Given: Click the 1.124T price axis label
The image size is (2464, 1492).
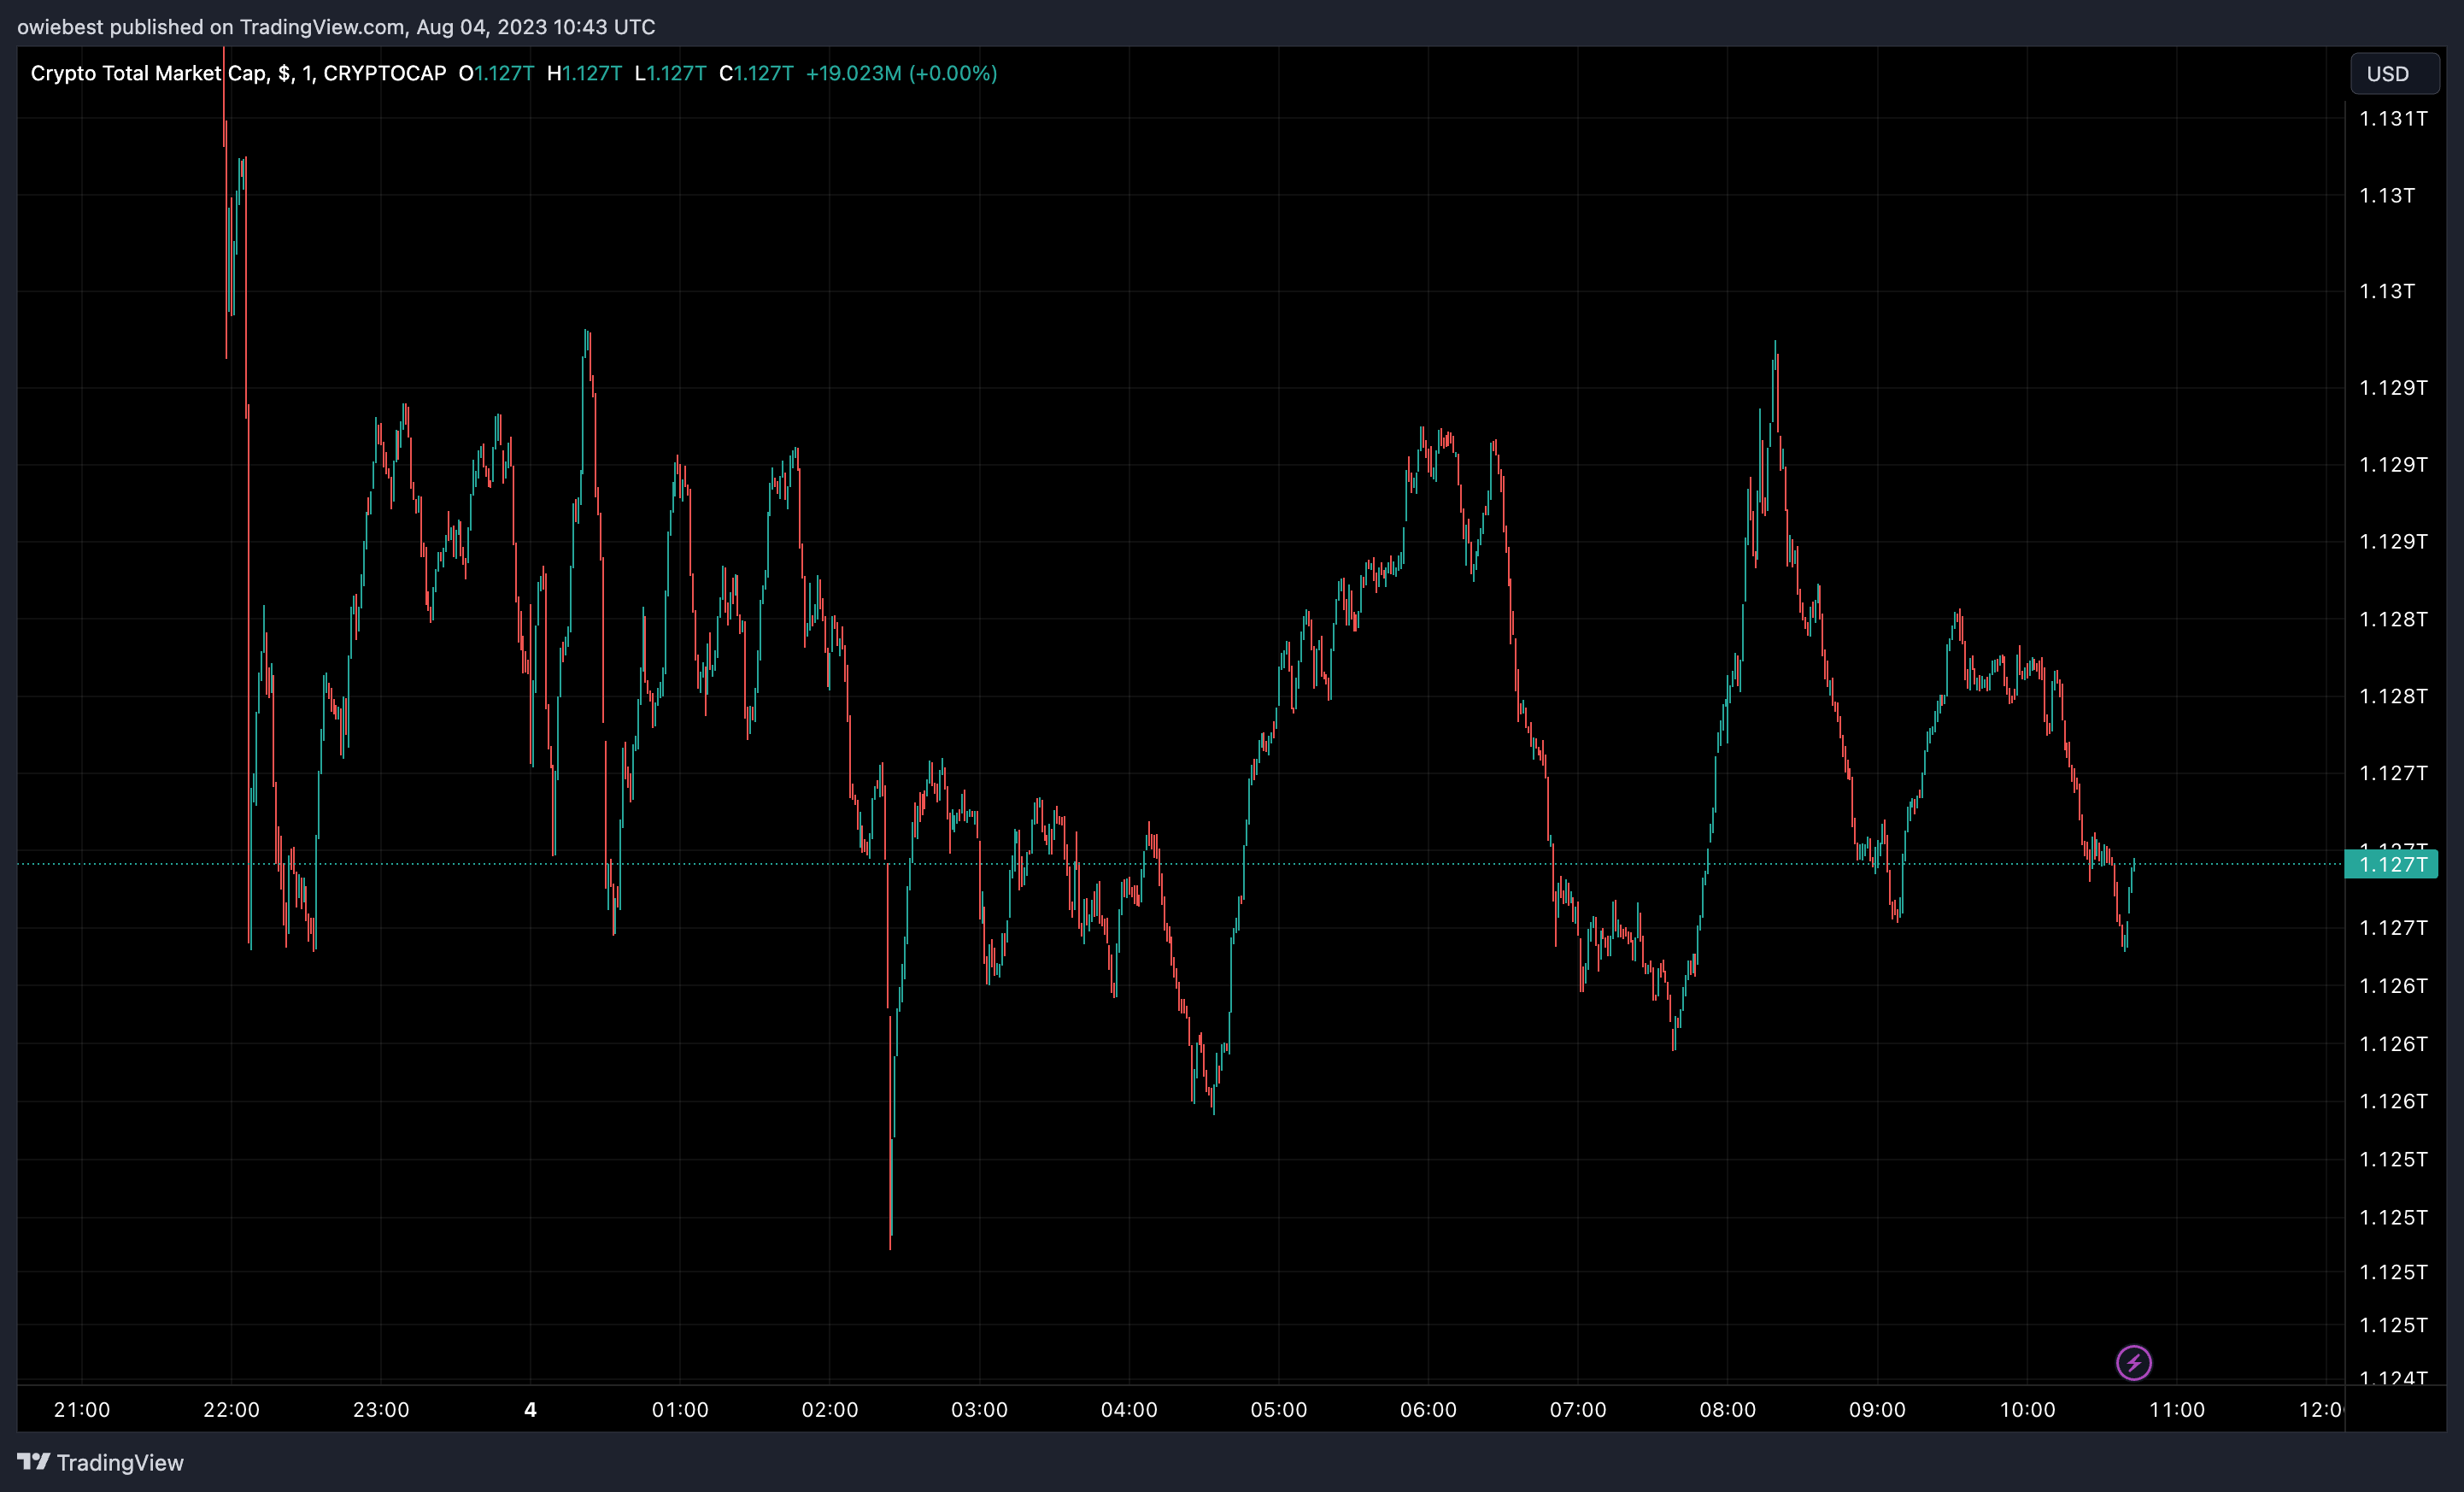Looking at the screenshot, I should point(2393,1378).
